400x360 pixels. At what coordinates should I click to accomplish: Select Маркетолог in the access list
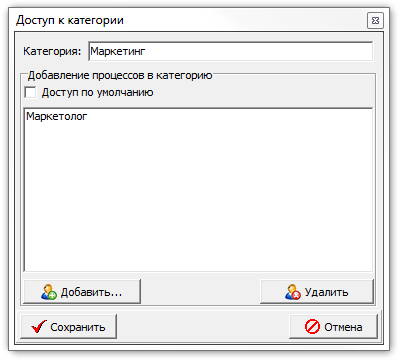point(57,116)
